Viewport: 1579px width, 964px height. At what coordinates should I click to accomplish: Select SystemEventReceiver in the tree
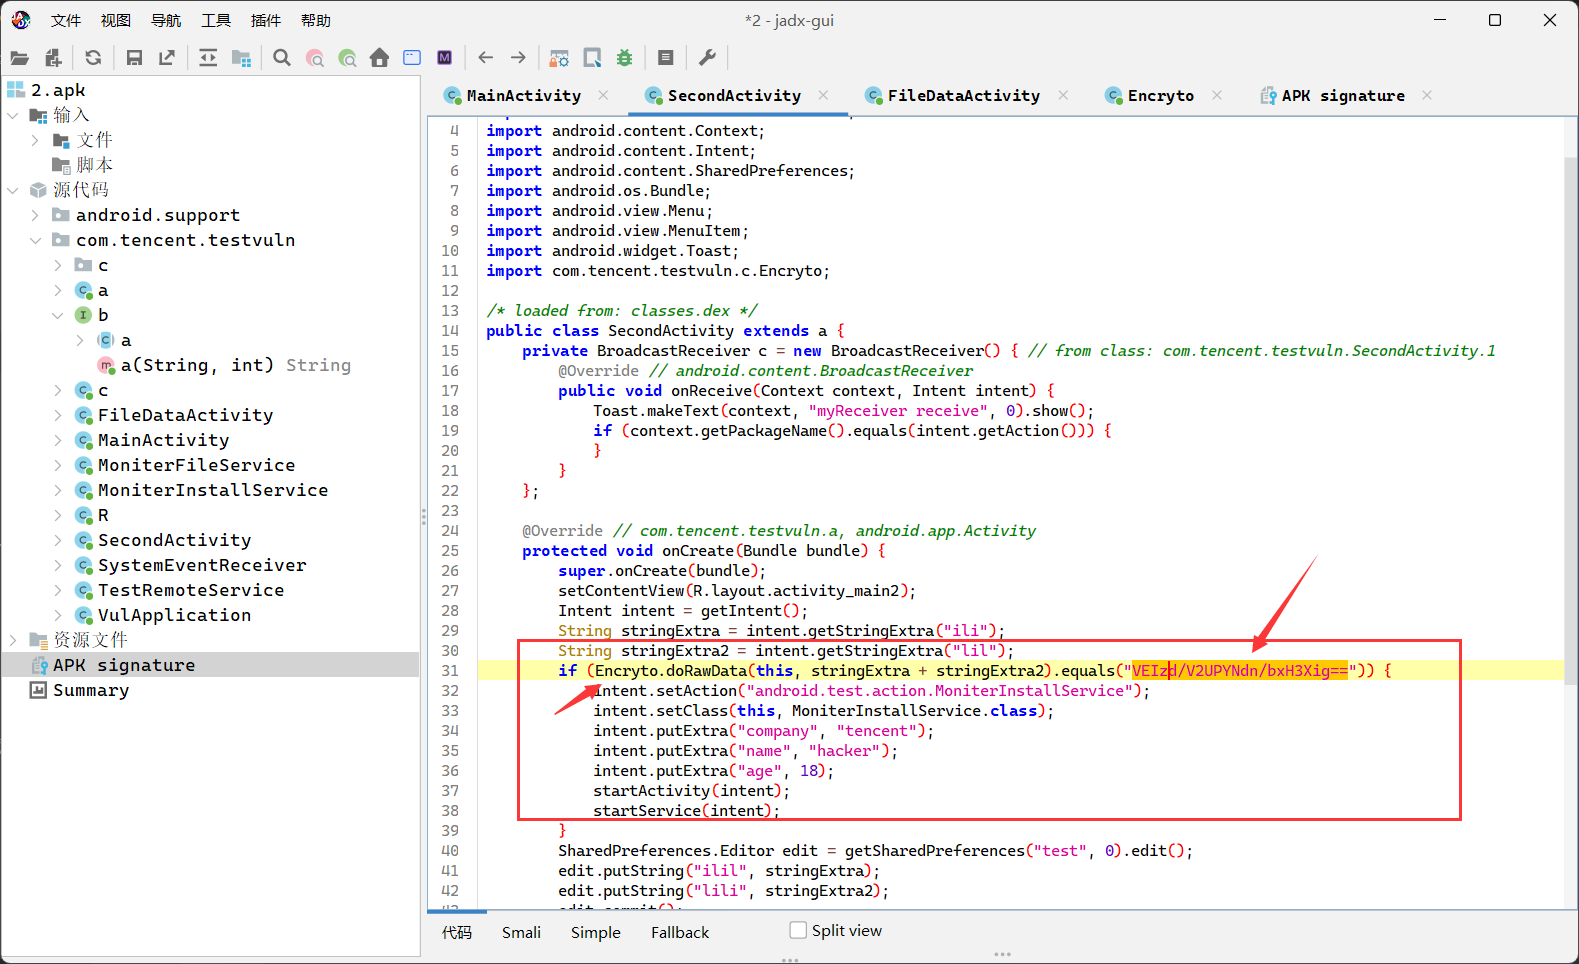point(202,565)
